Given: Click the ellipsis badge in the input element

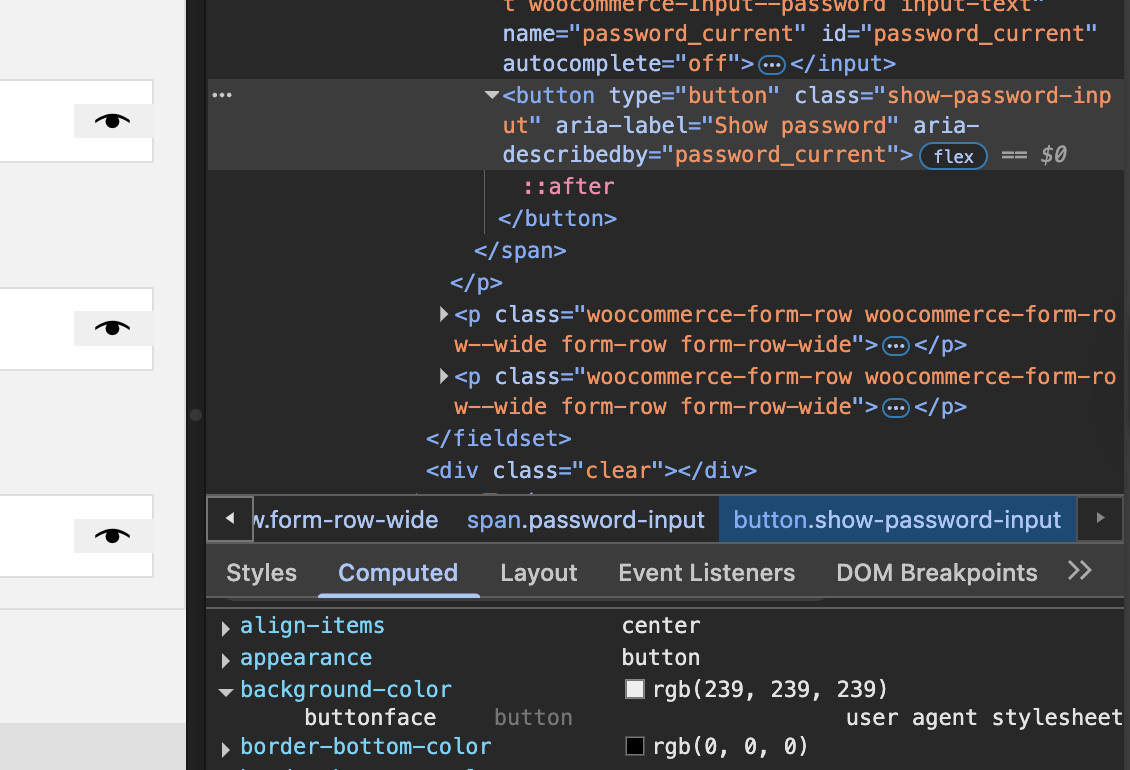Looking at the screenshot, I should pos(771,65).
